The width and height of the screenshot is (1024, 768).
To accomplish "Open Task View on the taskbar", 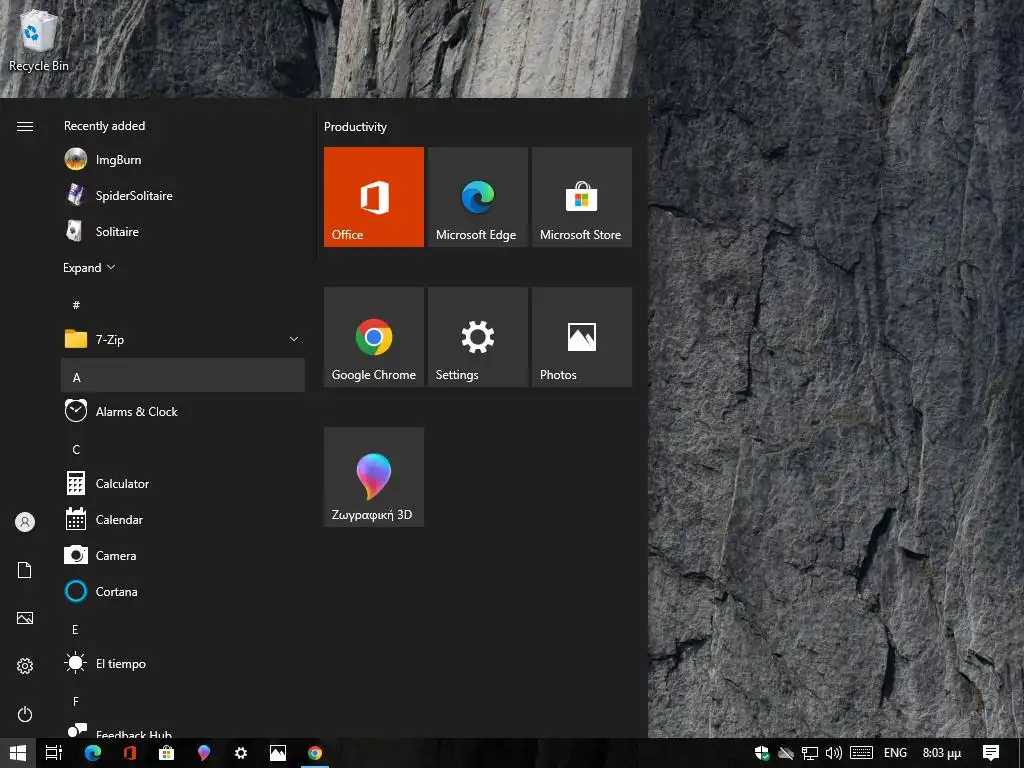I will [54, 753].
